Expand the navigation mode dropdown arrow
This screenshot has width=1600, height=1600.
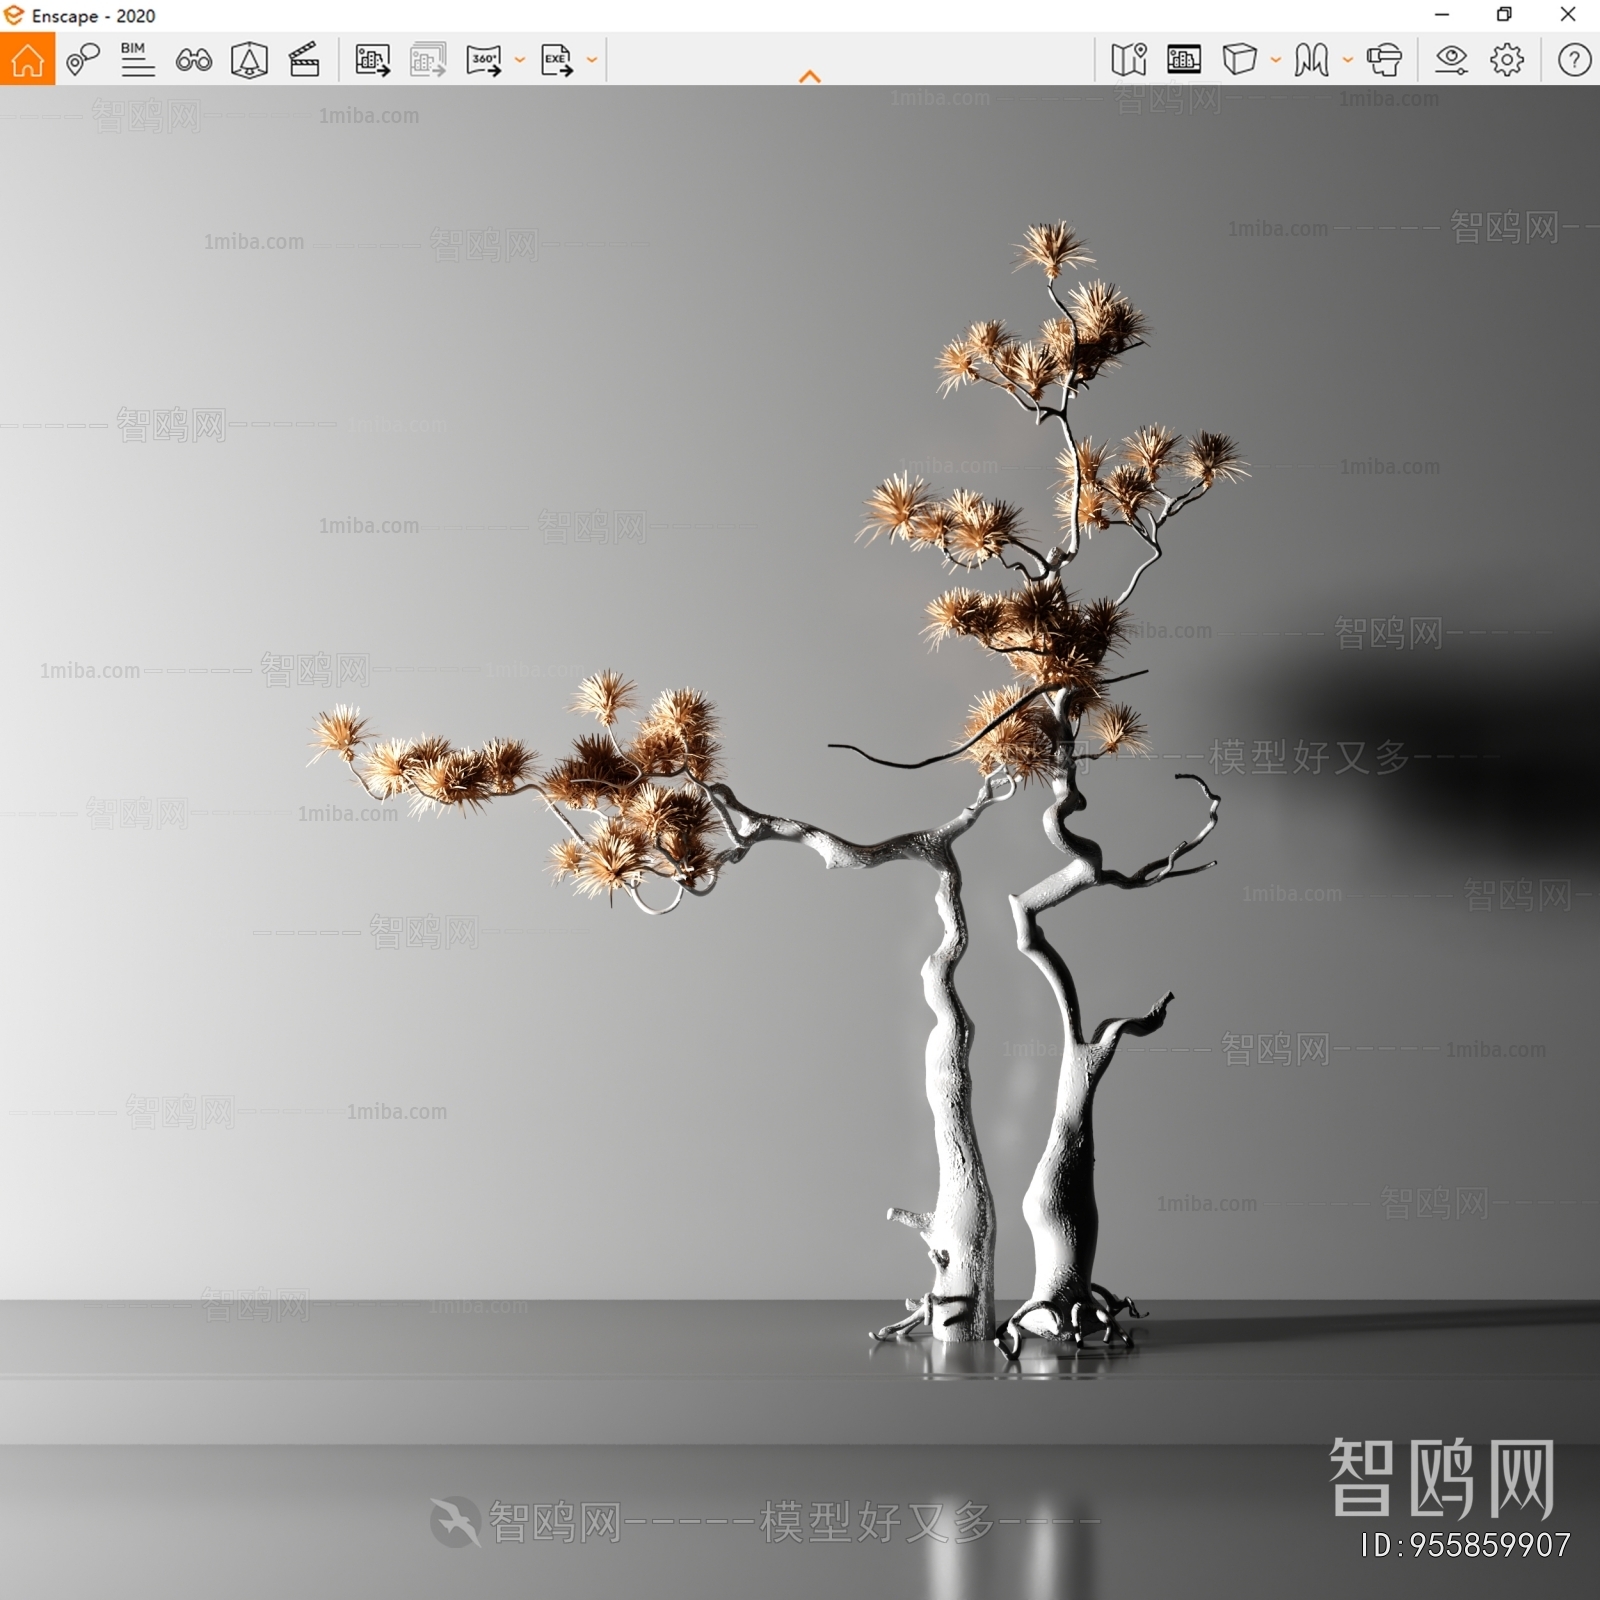pos(1347,60)
